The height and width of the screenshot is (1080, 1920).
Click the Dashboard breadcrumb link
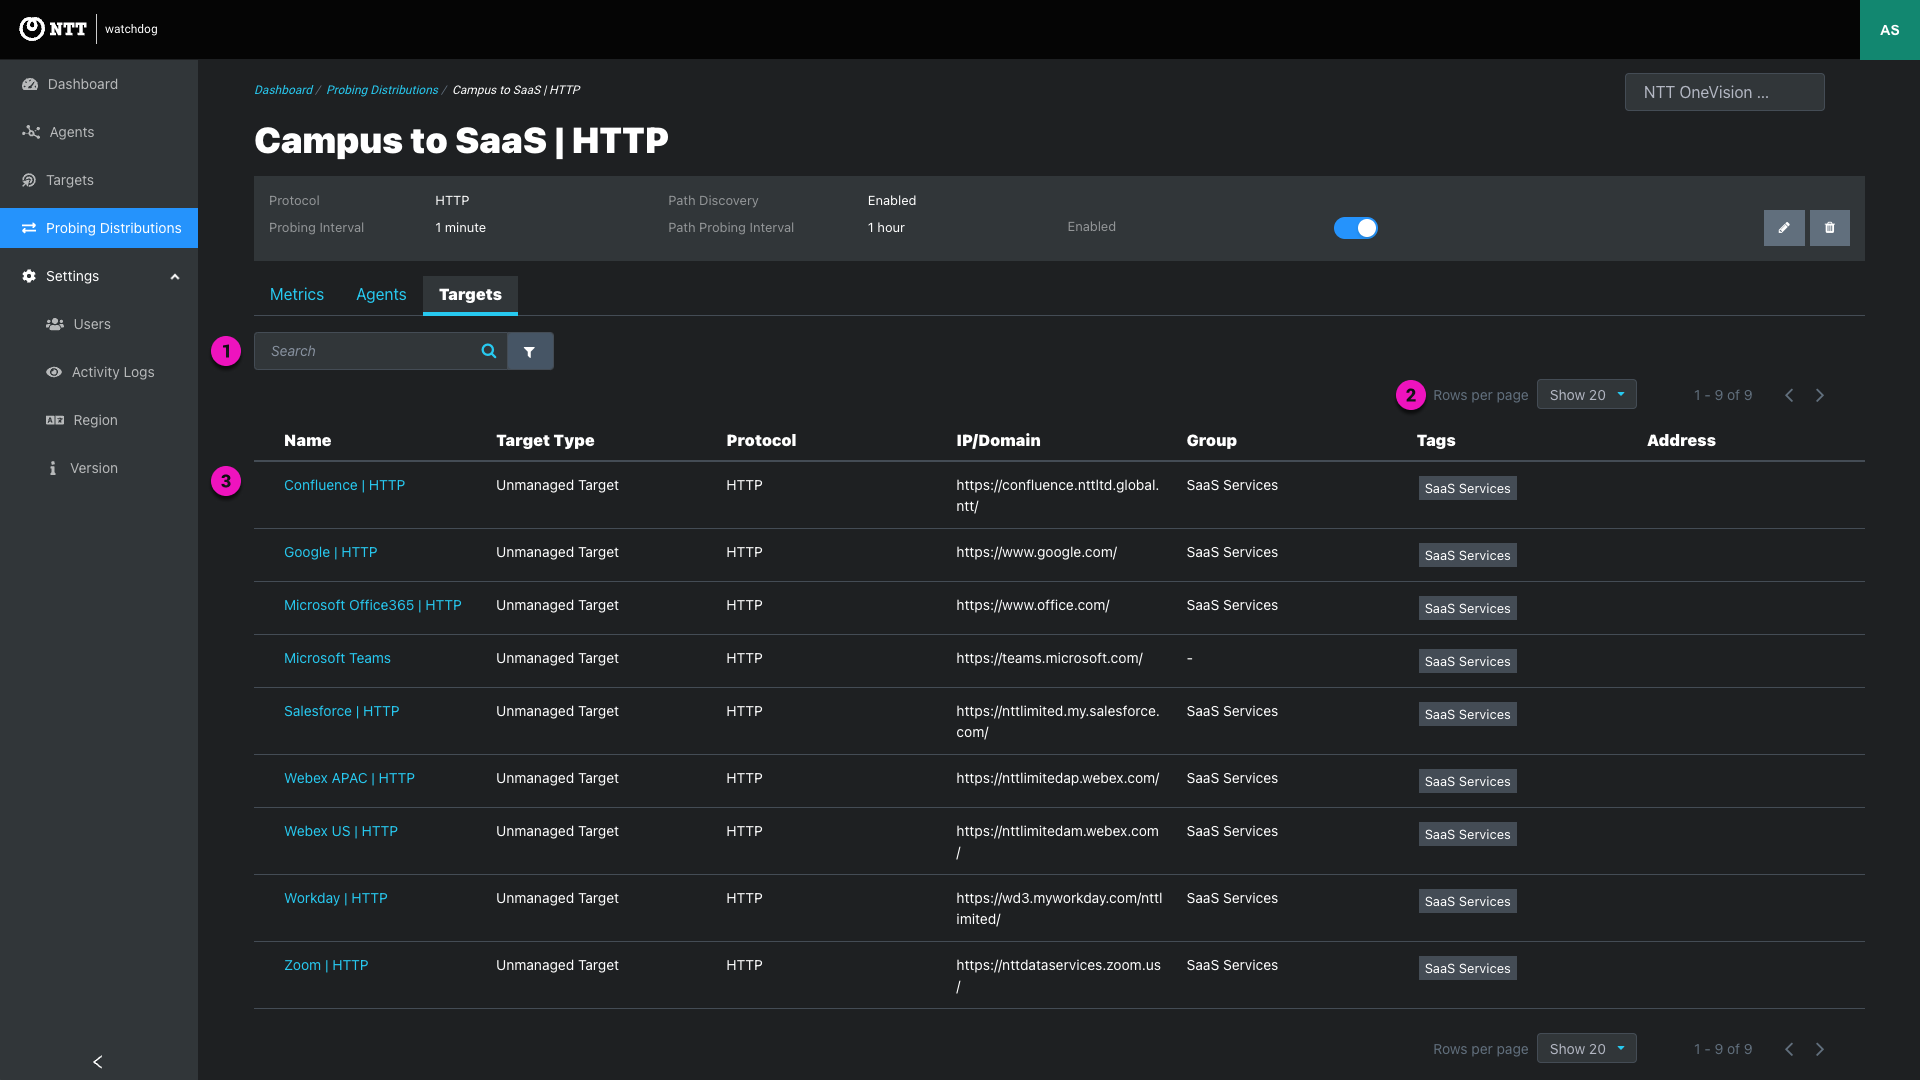(283, 90)
